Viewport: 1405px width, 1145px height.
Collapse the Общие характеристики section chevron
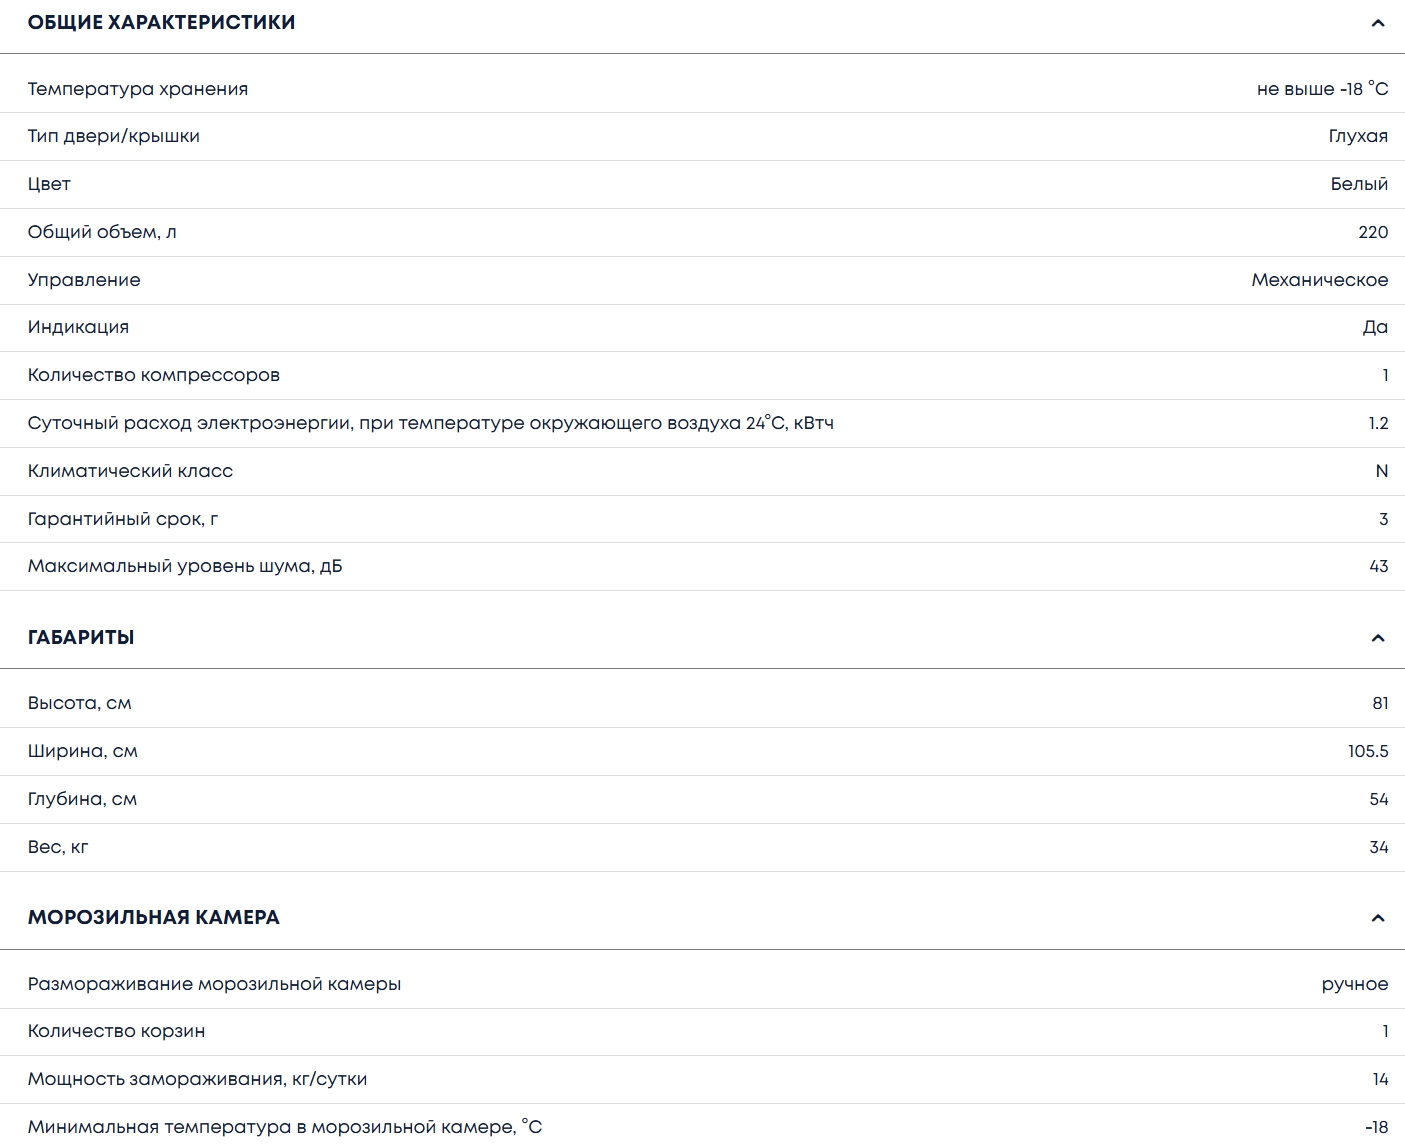tap(1378, 23)
